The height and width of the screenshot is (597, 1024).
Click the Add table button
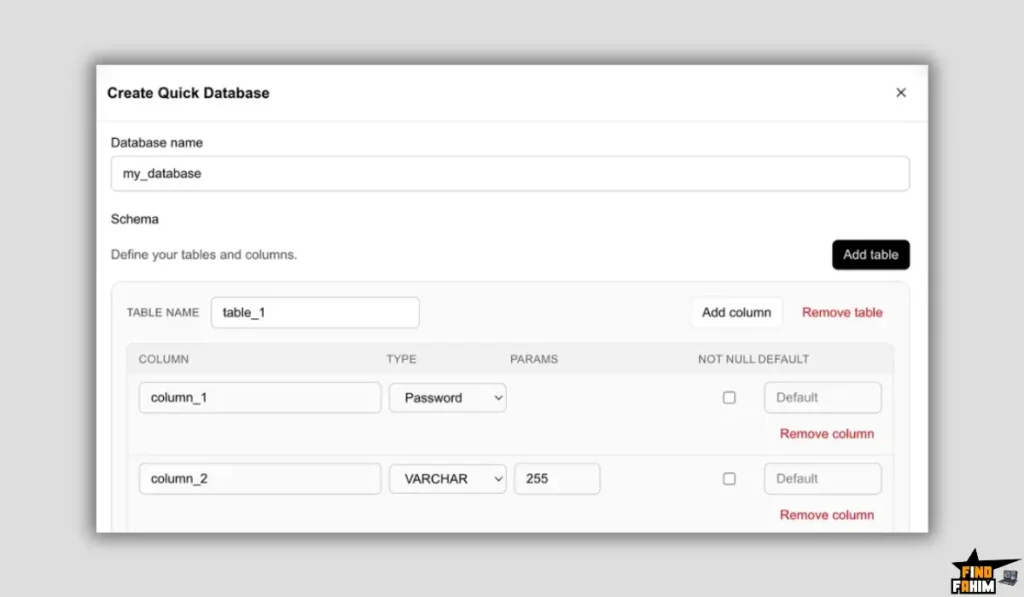[x=870, y=254]
